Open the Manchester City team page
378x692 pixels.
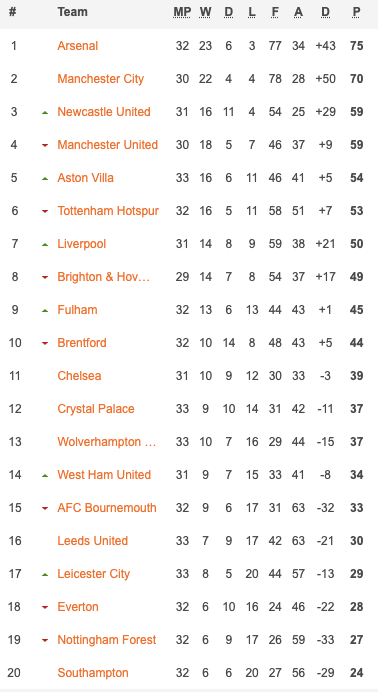tap(101, 79)
